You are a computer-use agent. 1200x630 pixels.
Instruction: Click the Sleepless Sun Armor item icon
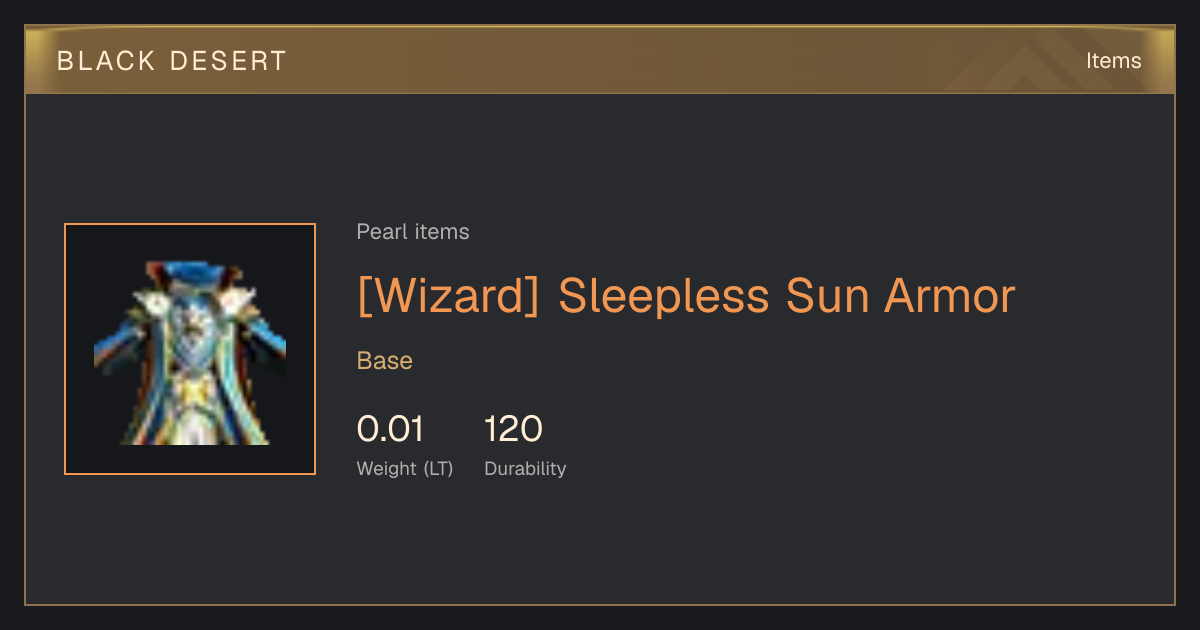coord(190,349)
